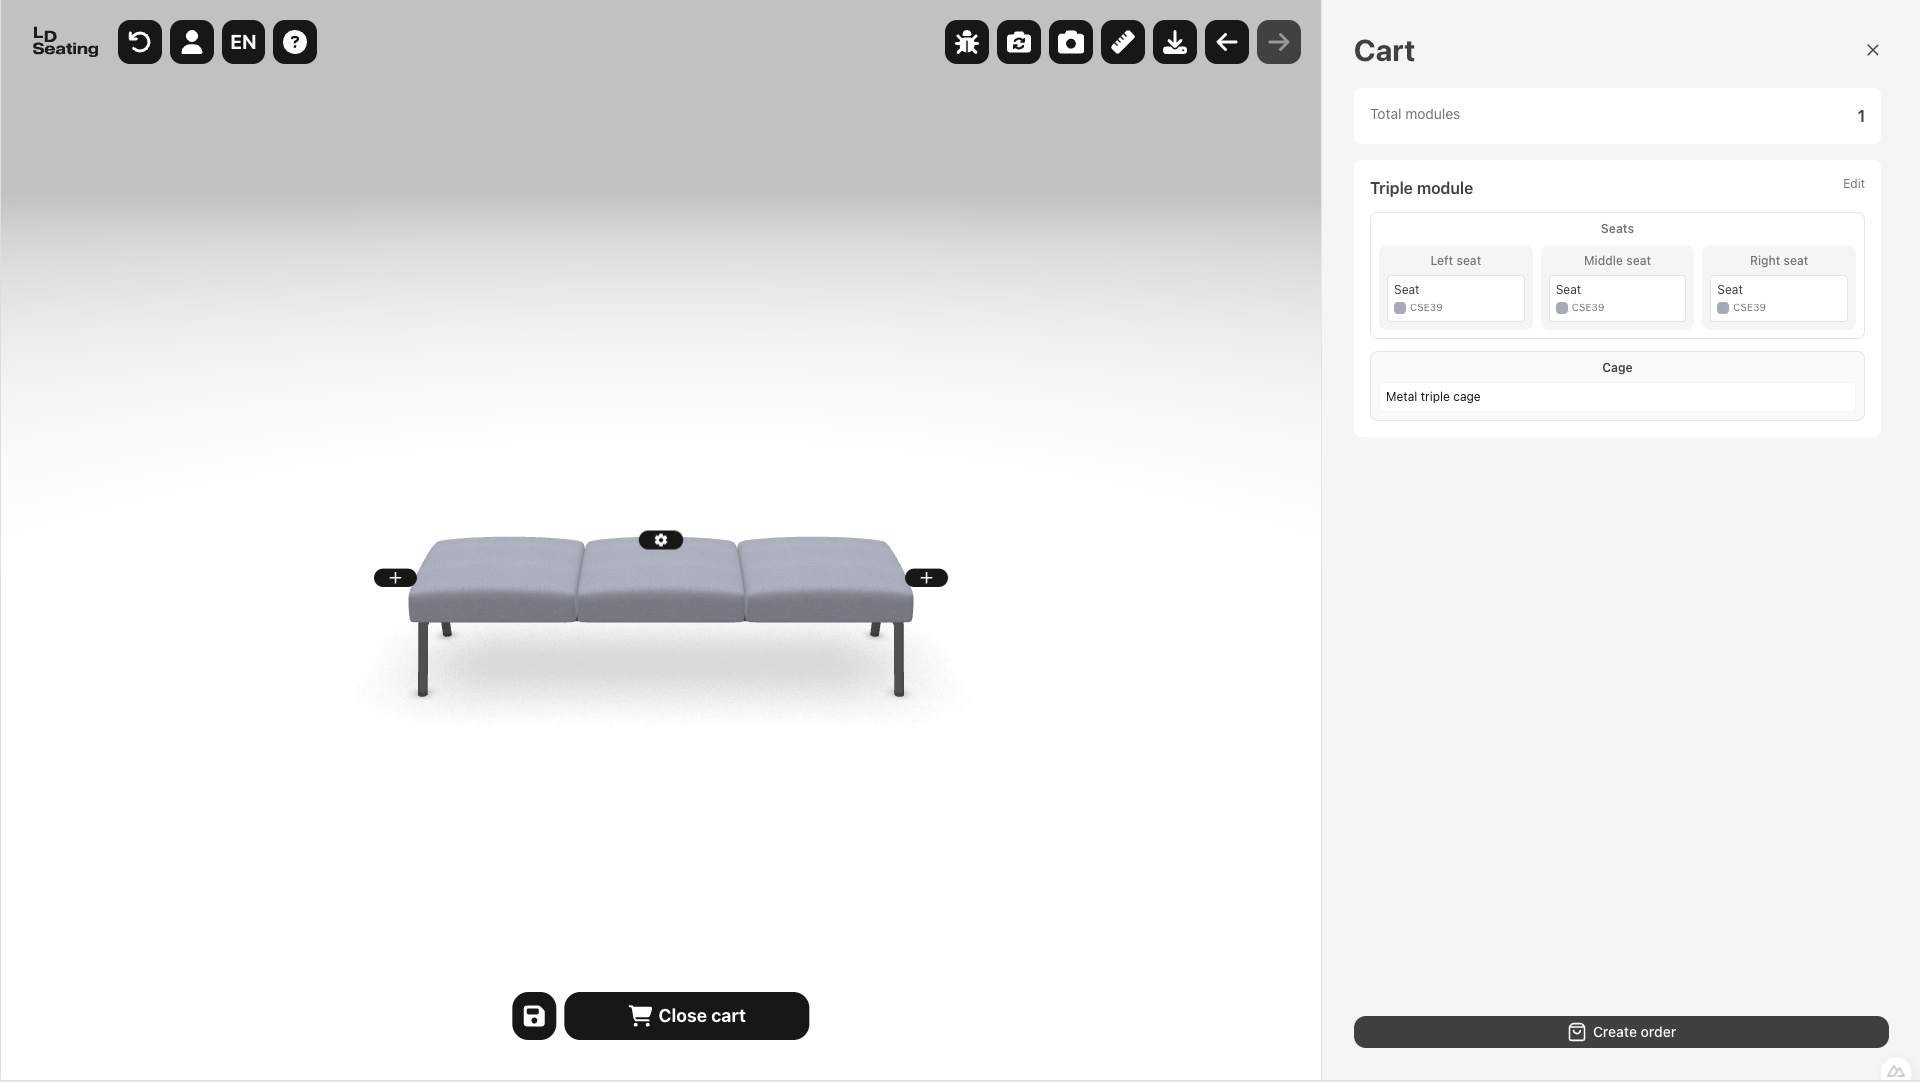Image resolution: width=1920 pixels, height=1082 pixels.
Task: Click the Close cart button
Action: [686, 1016]
